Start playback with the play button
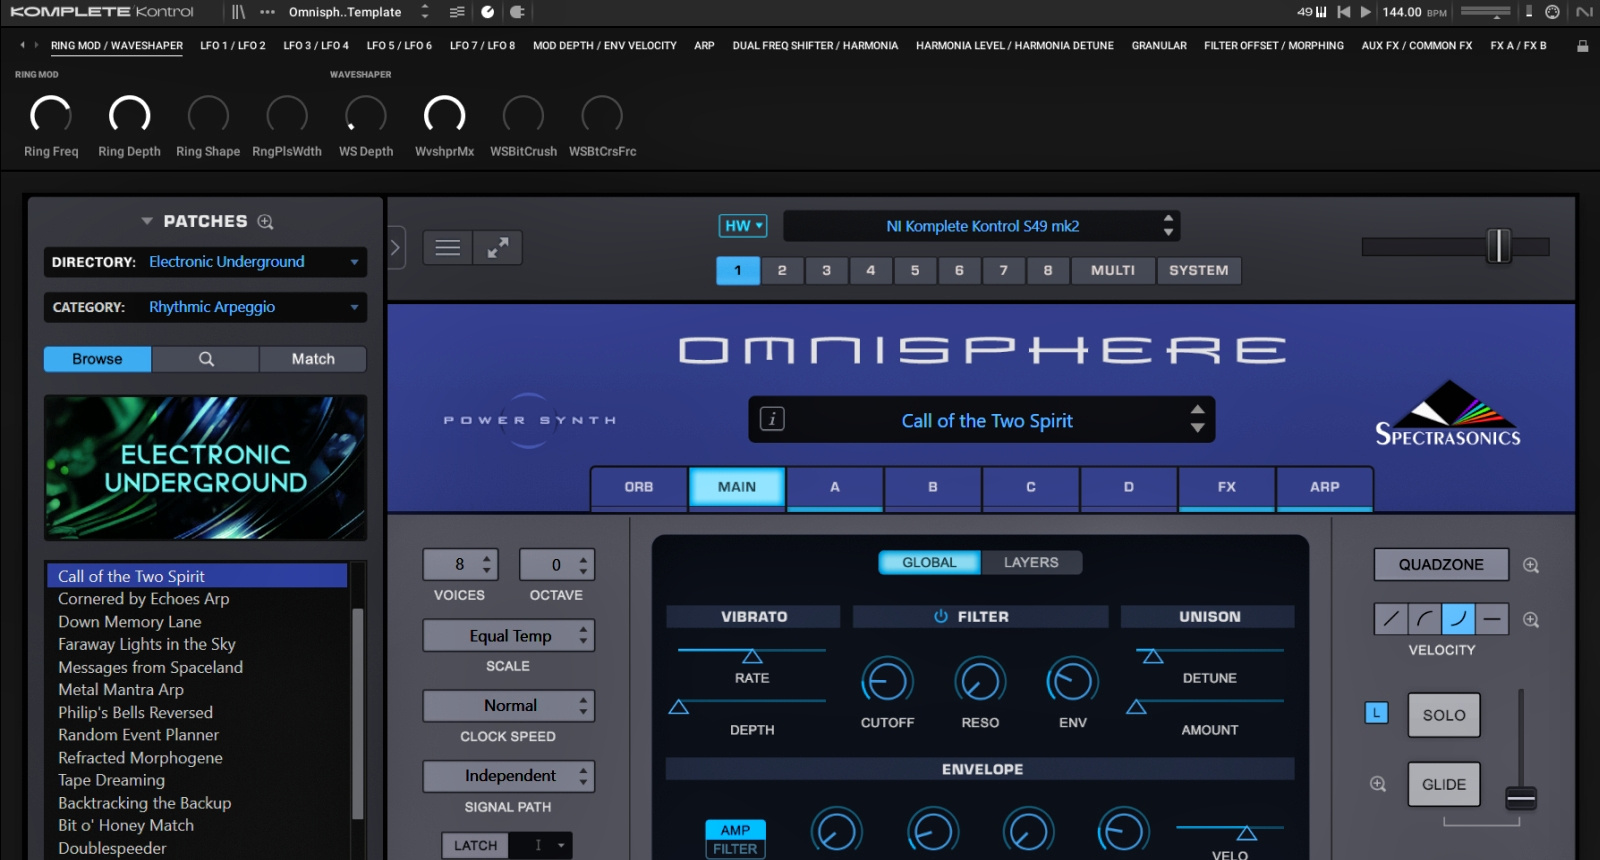The width and height of the screenshot is (1600, 860). [1366, 12]
